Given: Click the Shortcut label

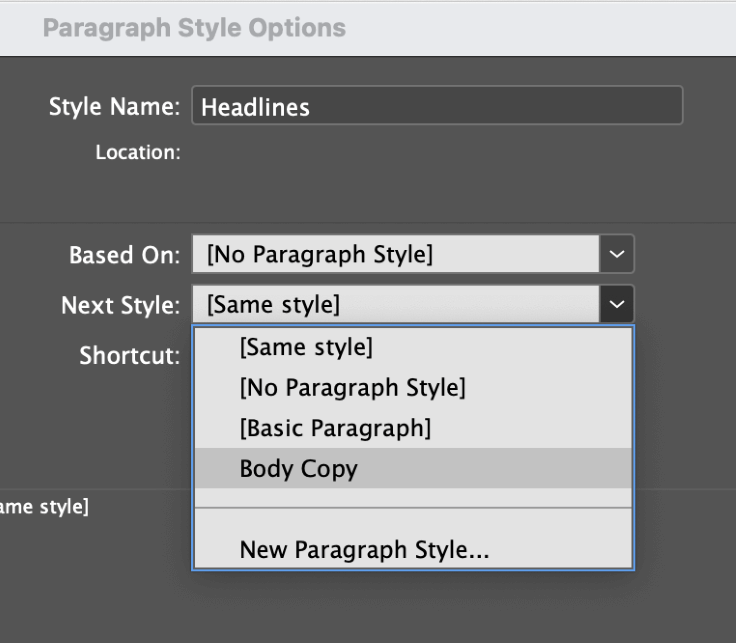Looking at the screenshot, I should pyautogui.click(x=130, y=355).
